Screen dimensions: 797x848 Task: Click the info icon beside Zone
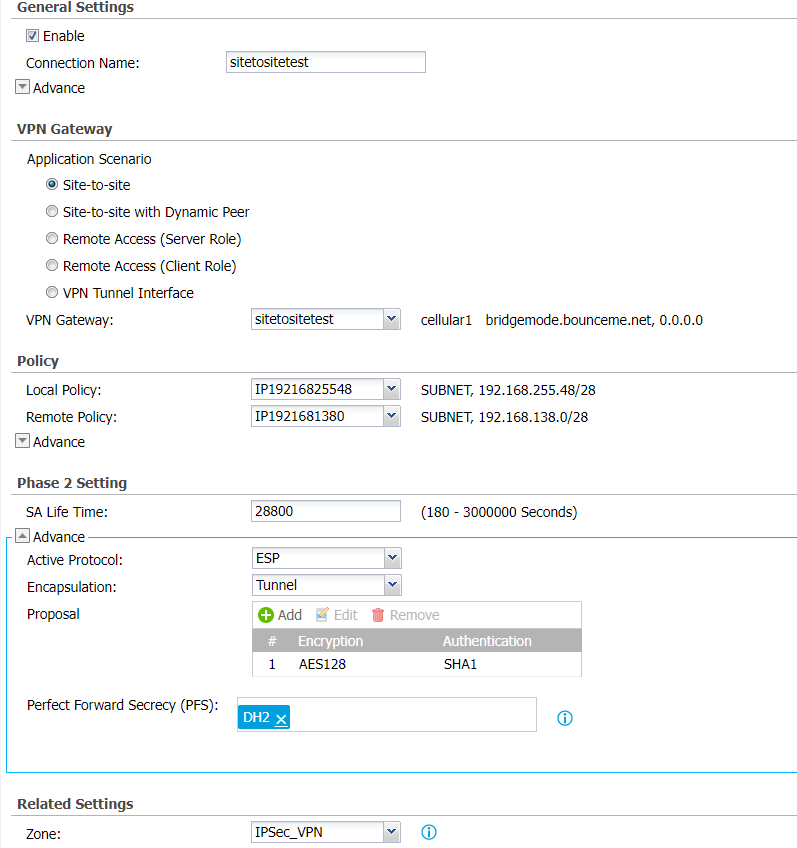tap(429, 832)
